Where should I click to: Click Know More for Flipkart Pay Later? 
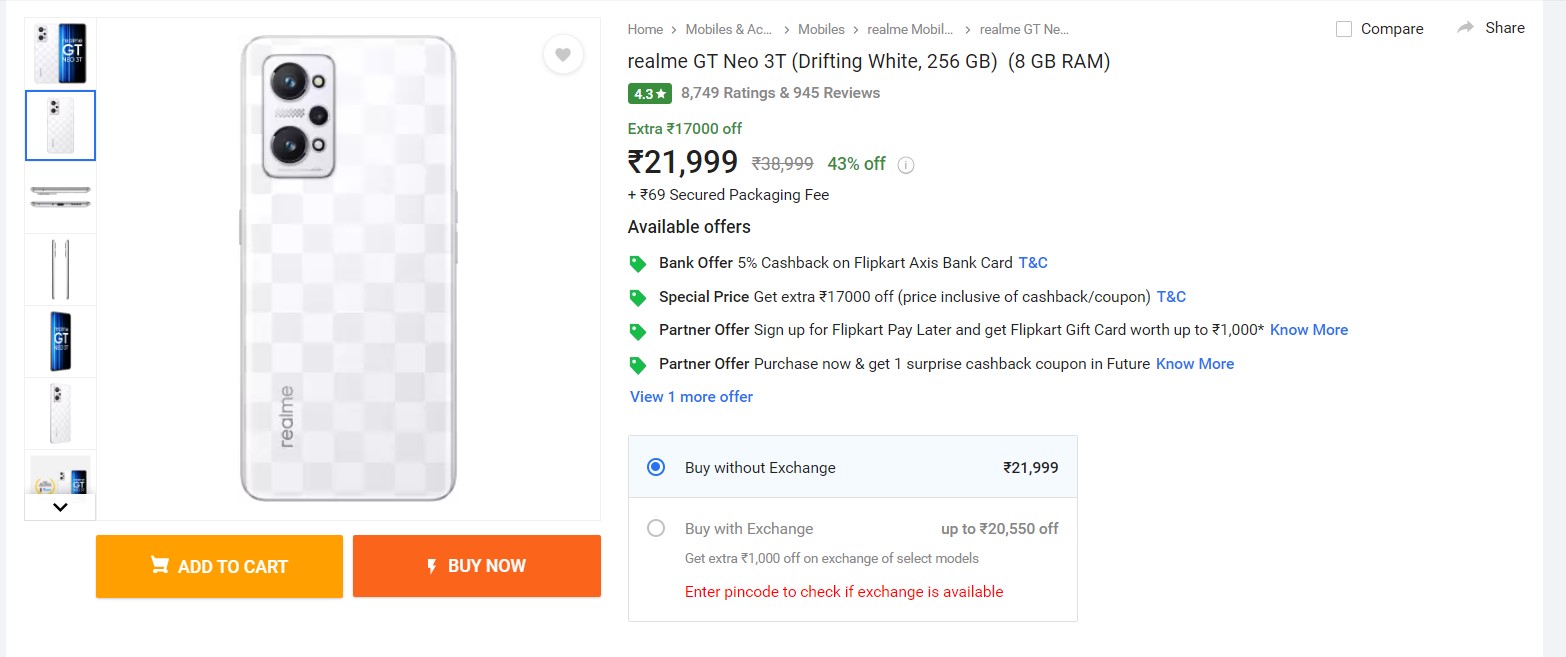[1309, 330]
